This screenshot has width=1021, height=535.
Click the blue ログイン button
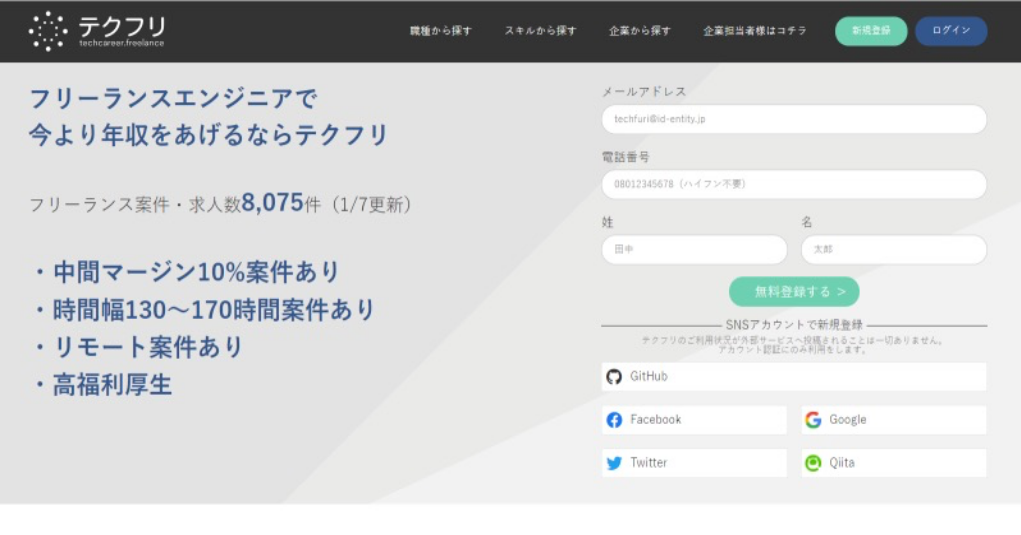pos(951,31)
